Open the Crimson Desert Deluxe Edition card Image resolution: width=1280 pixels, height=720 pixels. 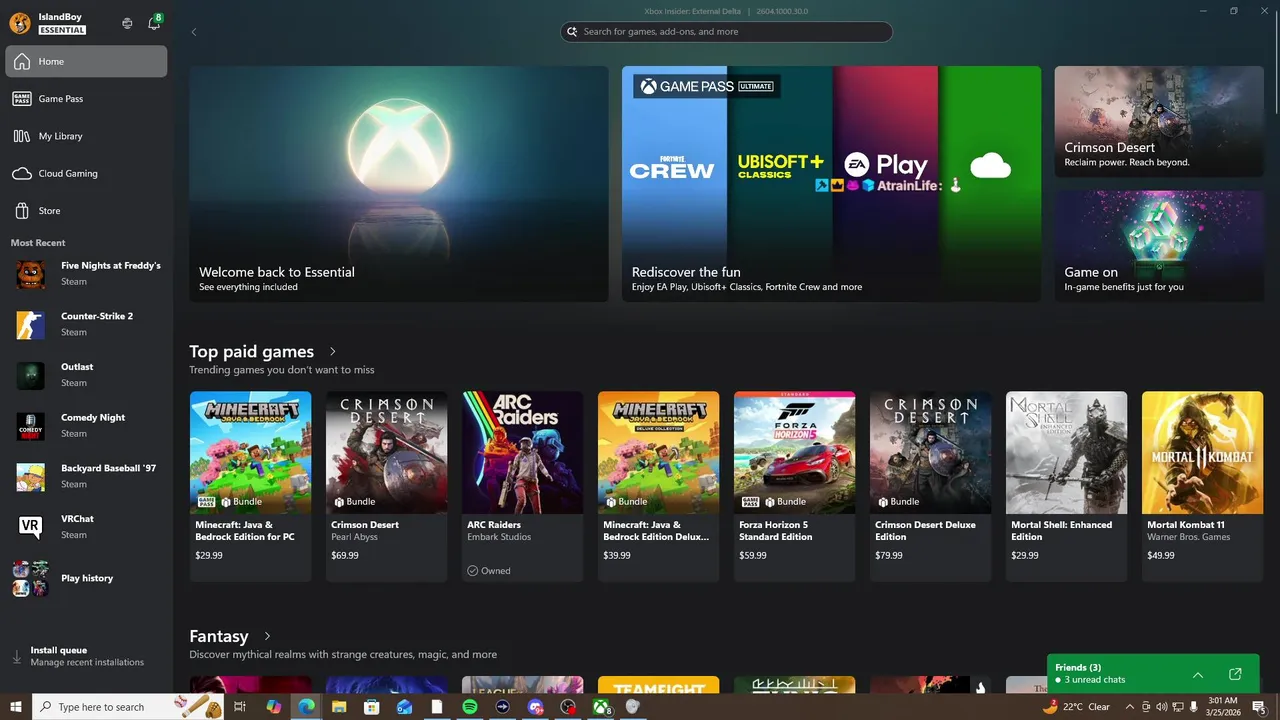click(930, 486)
